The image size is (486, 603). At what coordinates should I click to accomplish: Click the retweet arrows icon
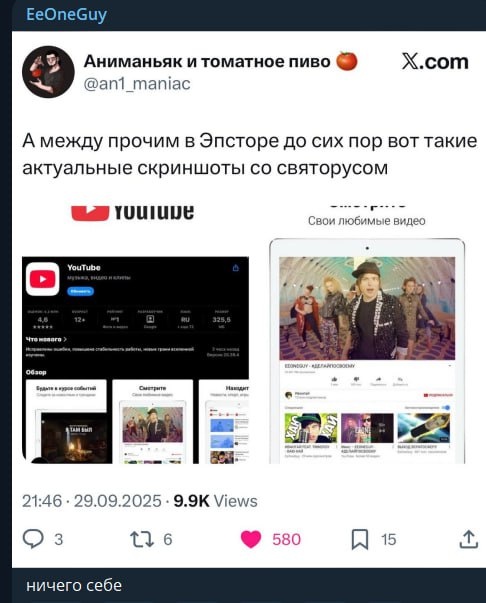(142, 539)
